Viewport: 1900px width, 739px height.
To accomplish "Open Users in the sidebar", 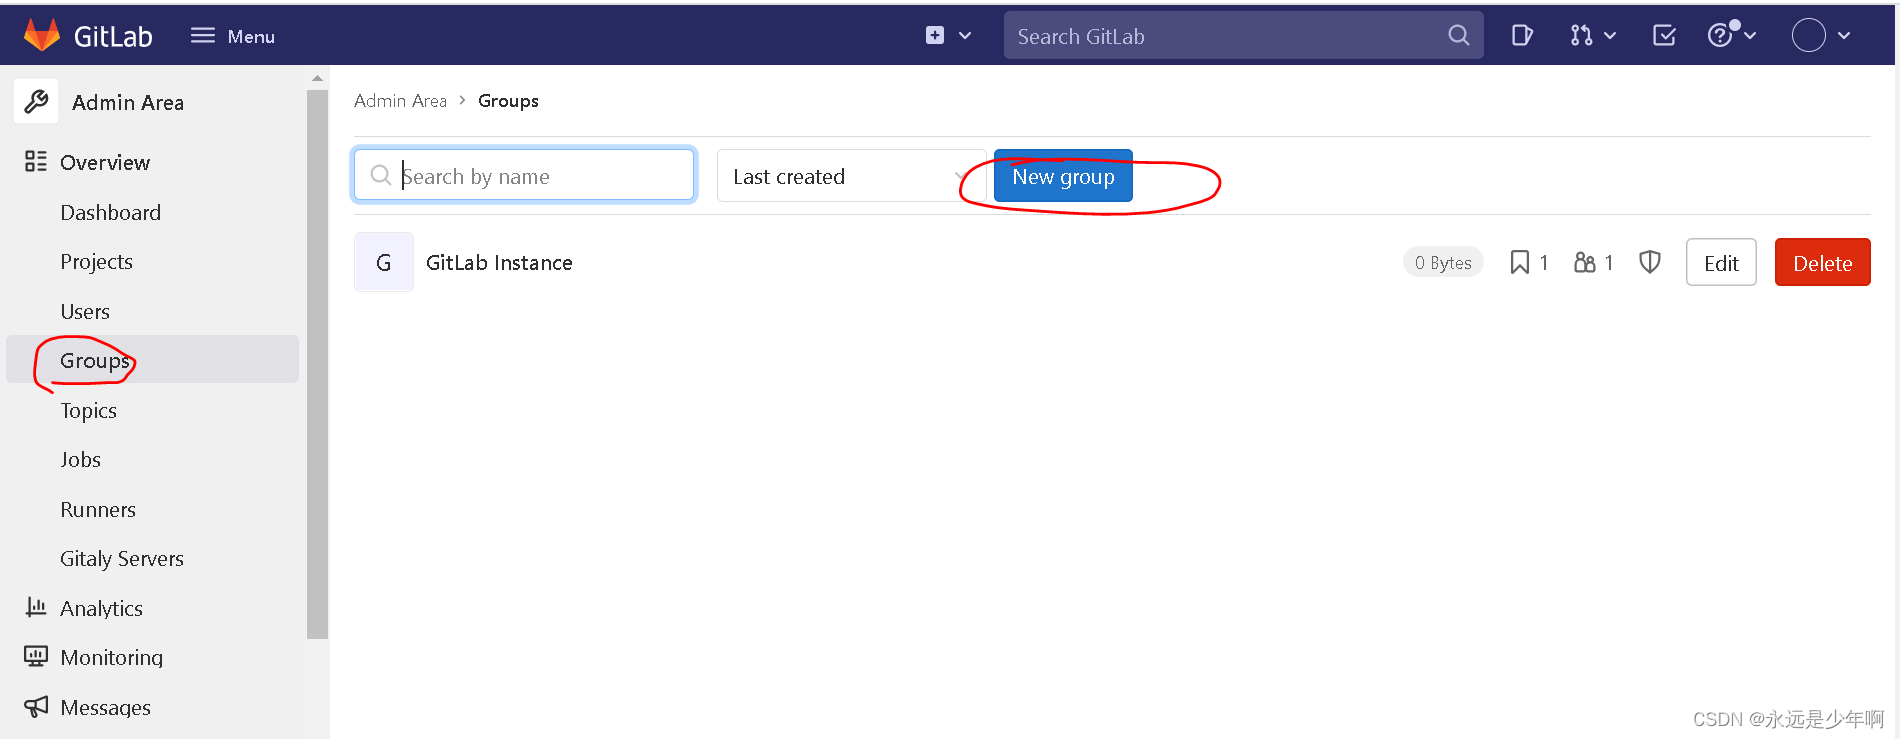I will click(x=85, y=311).
